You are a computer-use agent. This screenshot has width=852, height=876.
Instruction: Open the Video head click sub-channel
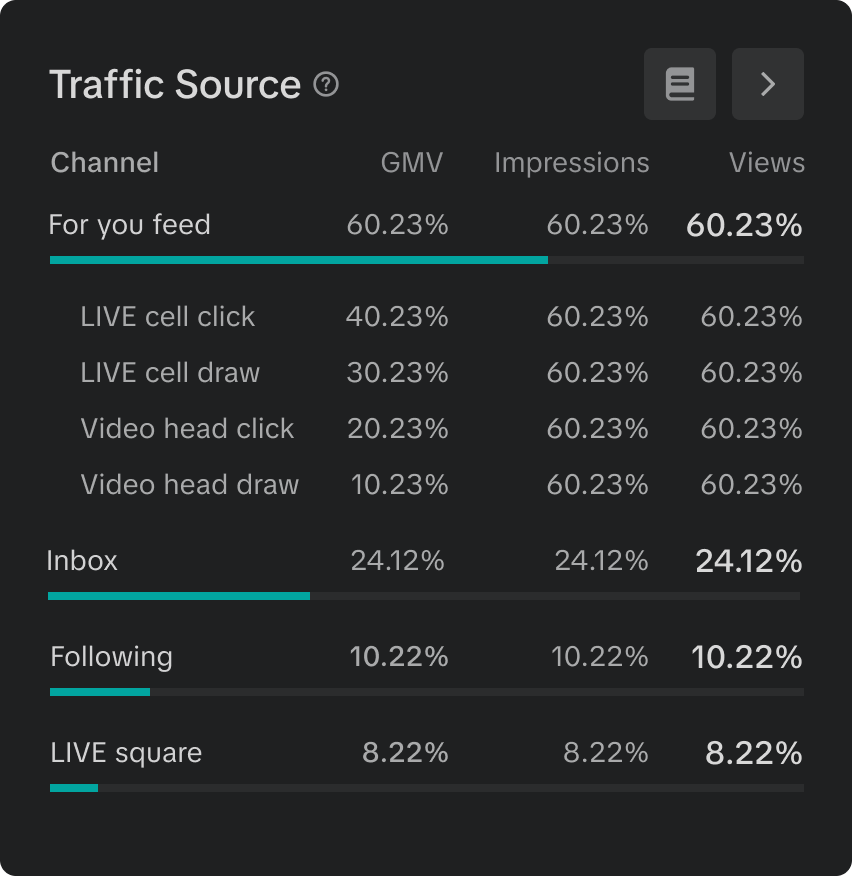(x=187, y=429)
